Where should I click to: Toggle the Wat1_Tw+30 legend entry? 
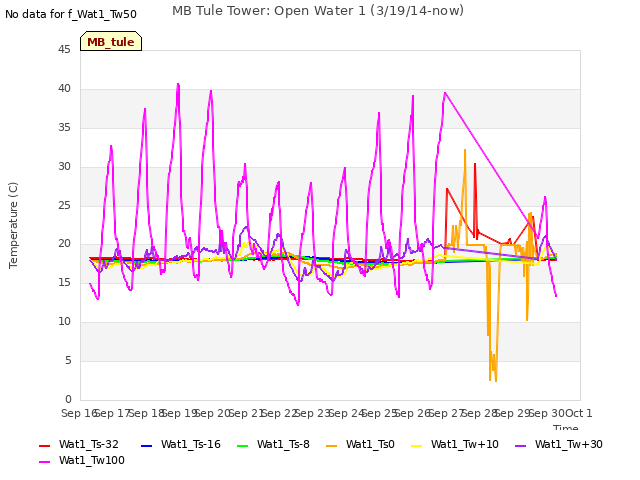click(x=559, y=444)
